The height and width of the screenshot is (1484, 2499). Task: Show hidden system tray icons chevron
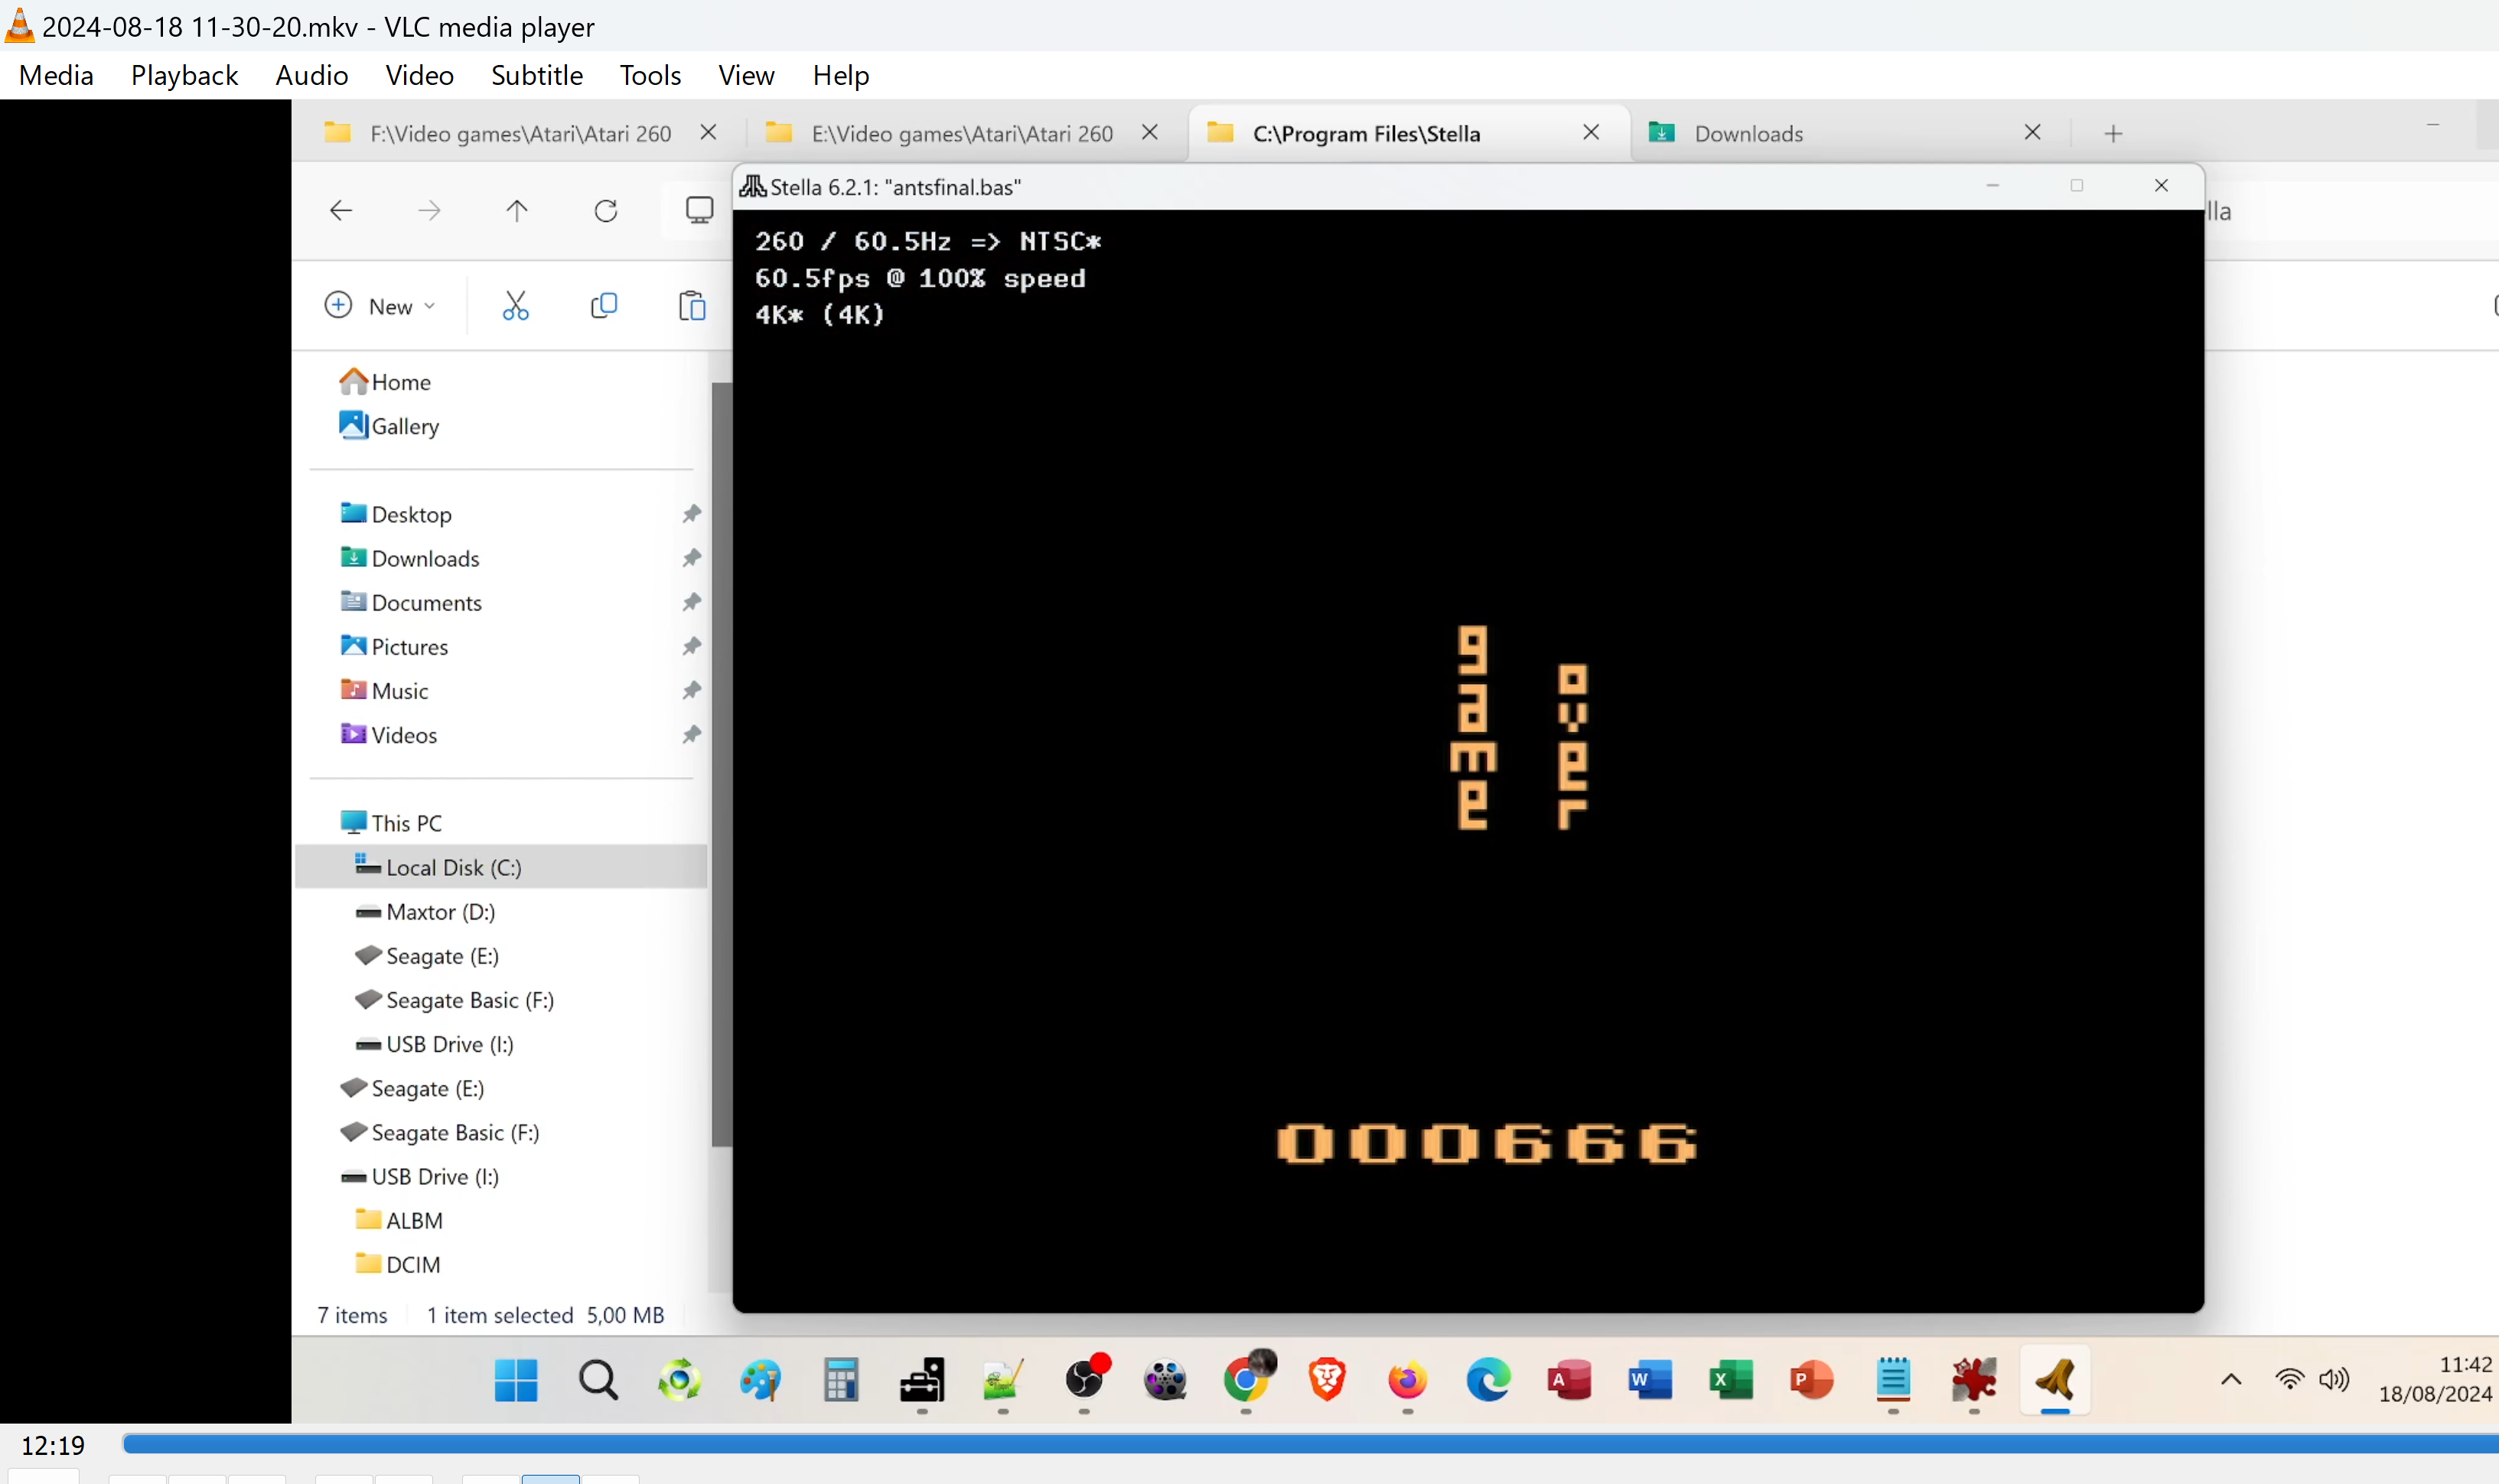2231,1380
